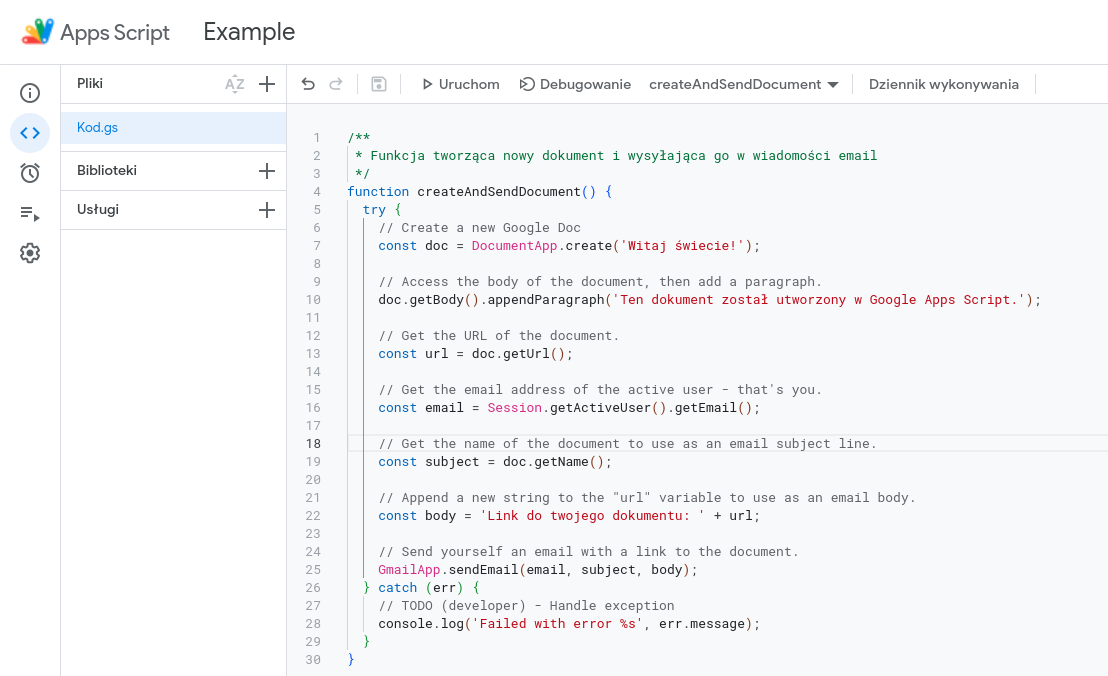Viewport: 1108px width, 676px height.
Task: Open Dziennik wykonywania log
Action: tap(943, 84)
